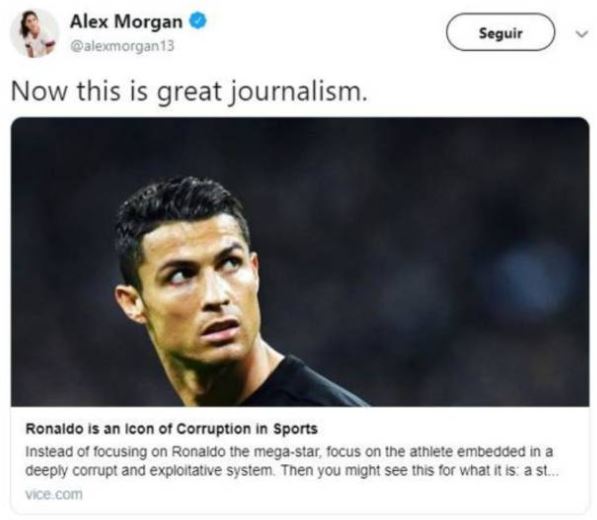Click the word "journalism" in the tweet
597x520 pixels.
click(298, 93)
